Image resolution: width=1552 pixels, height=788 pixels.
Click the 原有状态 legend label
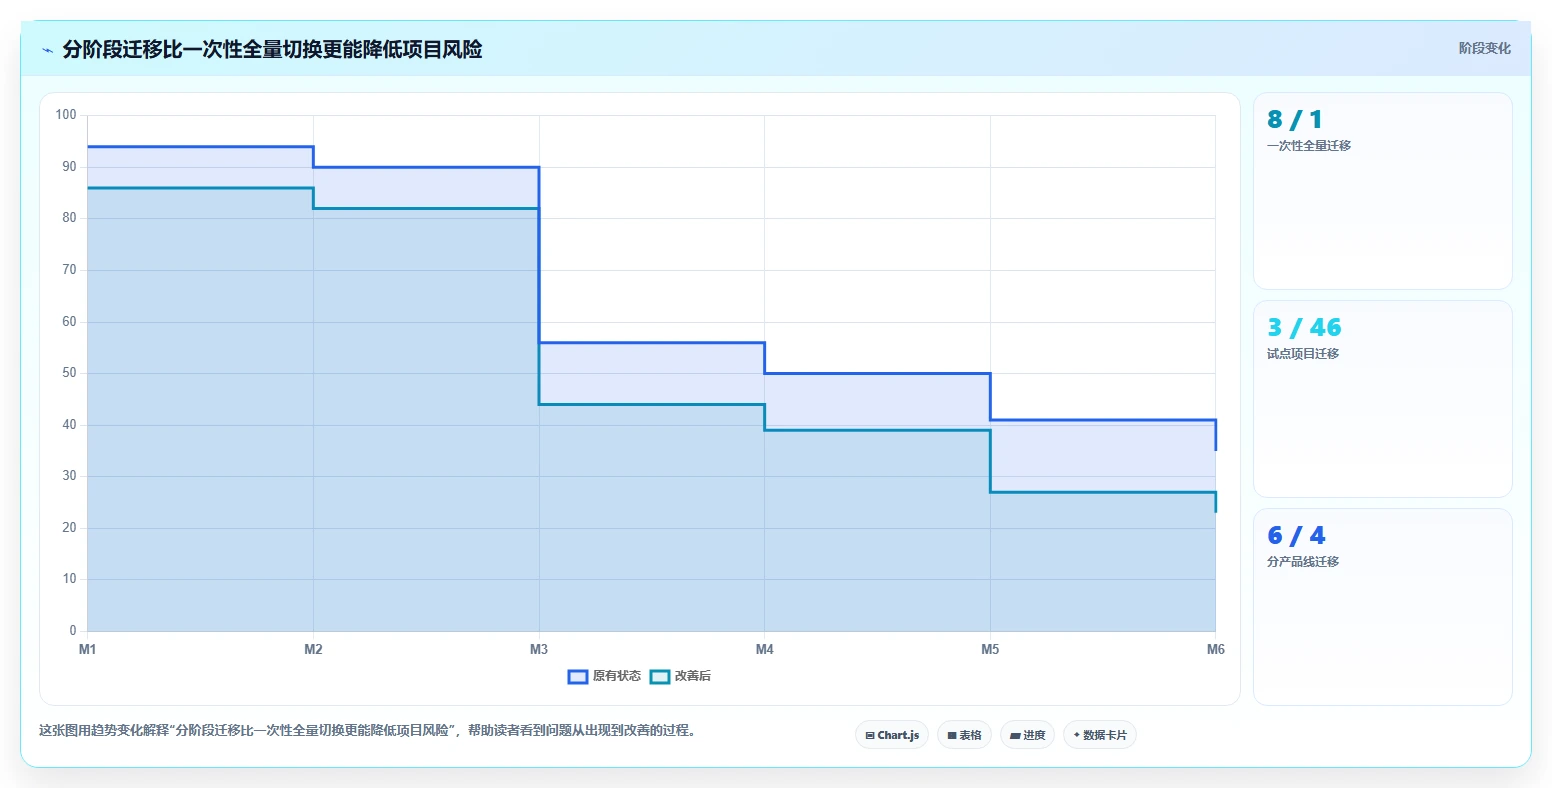point(617,677)
